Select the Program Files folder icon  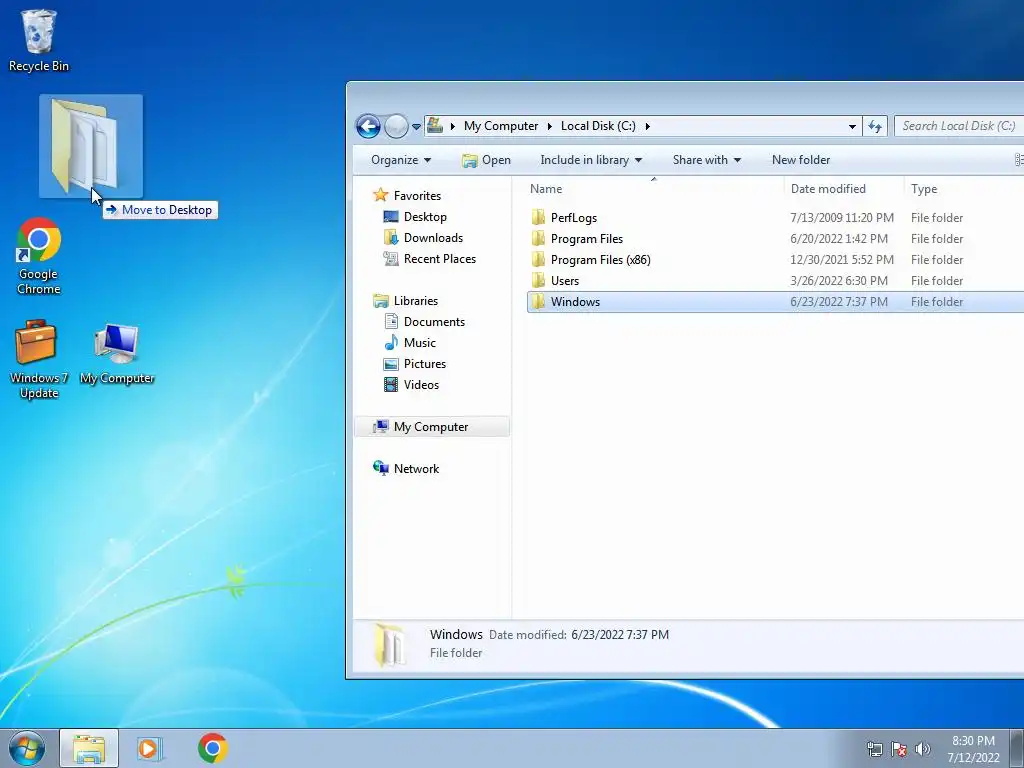(538, 238)
